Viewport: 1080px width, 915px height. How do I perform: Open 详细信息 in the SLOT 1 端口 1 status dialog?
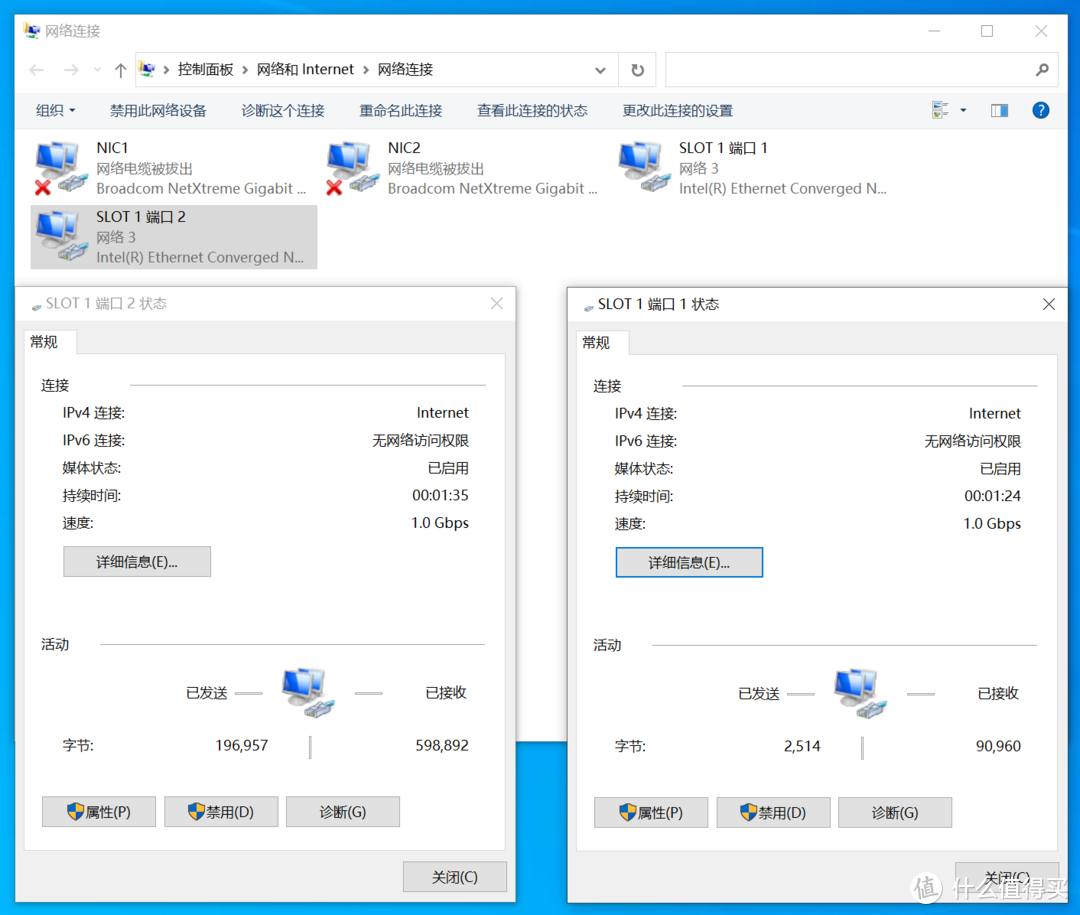(x=688, y=562)
